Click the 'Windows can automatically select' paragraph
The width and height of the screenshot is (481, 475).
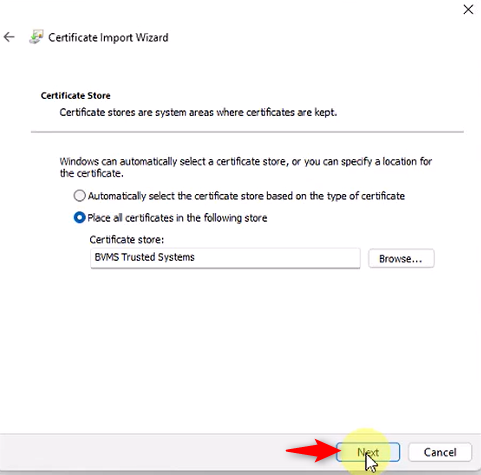(x=246, y=167)
